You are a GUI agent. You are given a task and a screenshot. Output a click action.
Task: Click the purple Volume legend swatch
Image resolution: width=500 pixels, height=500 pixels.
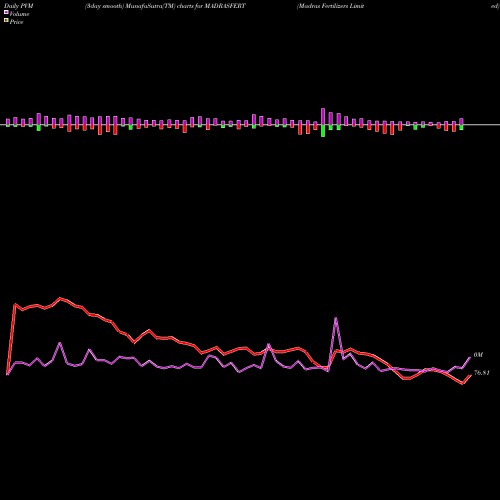click(x=6, y=12)
